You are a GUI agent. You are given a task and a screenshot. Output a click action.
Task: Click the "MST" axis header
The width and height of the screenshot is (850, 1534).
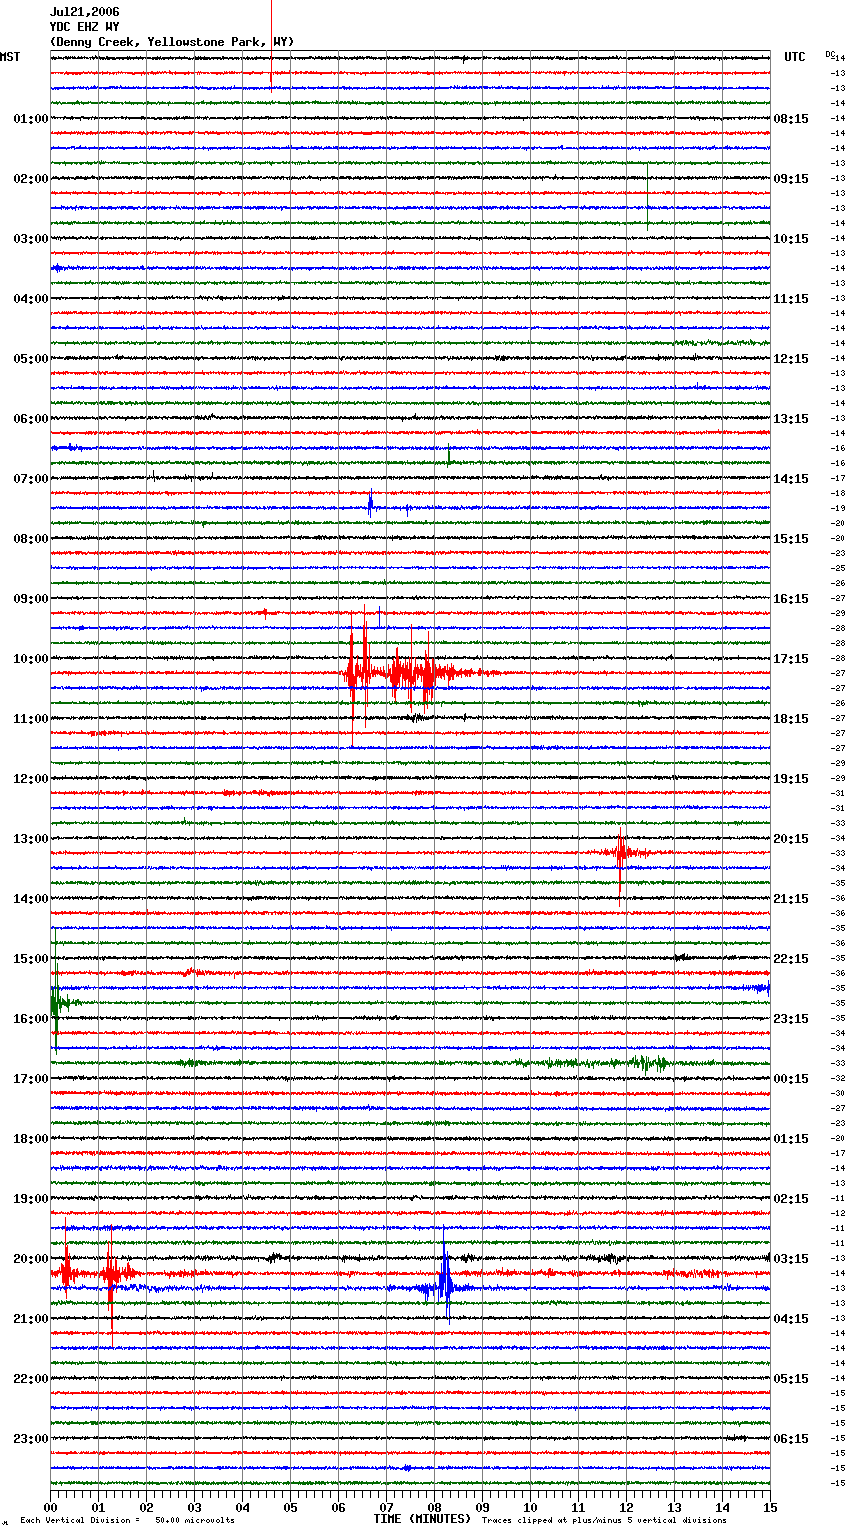pos(10,57)
